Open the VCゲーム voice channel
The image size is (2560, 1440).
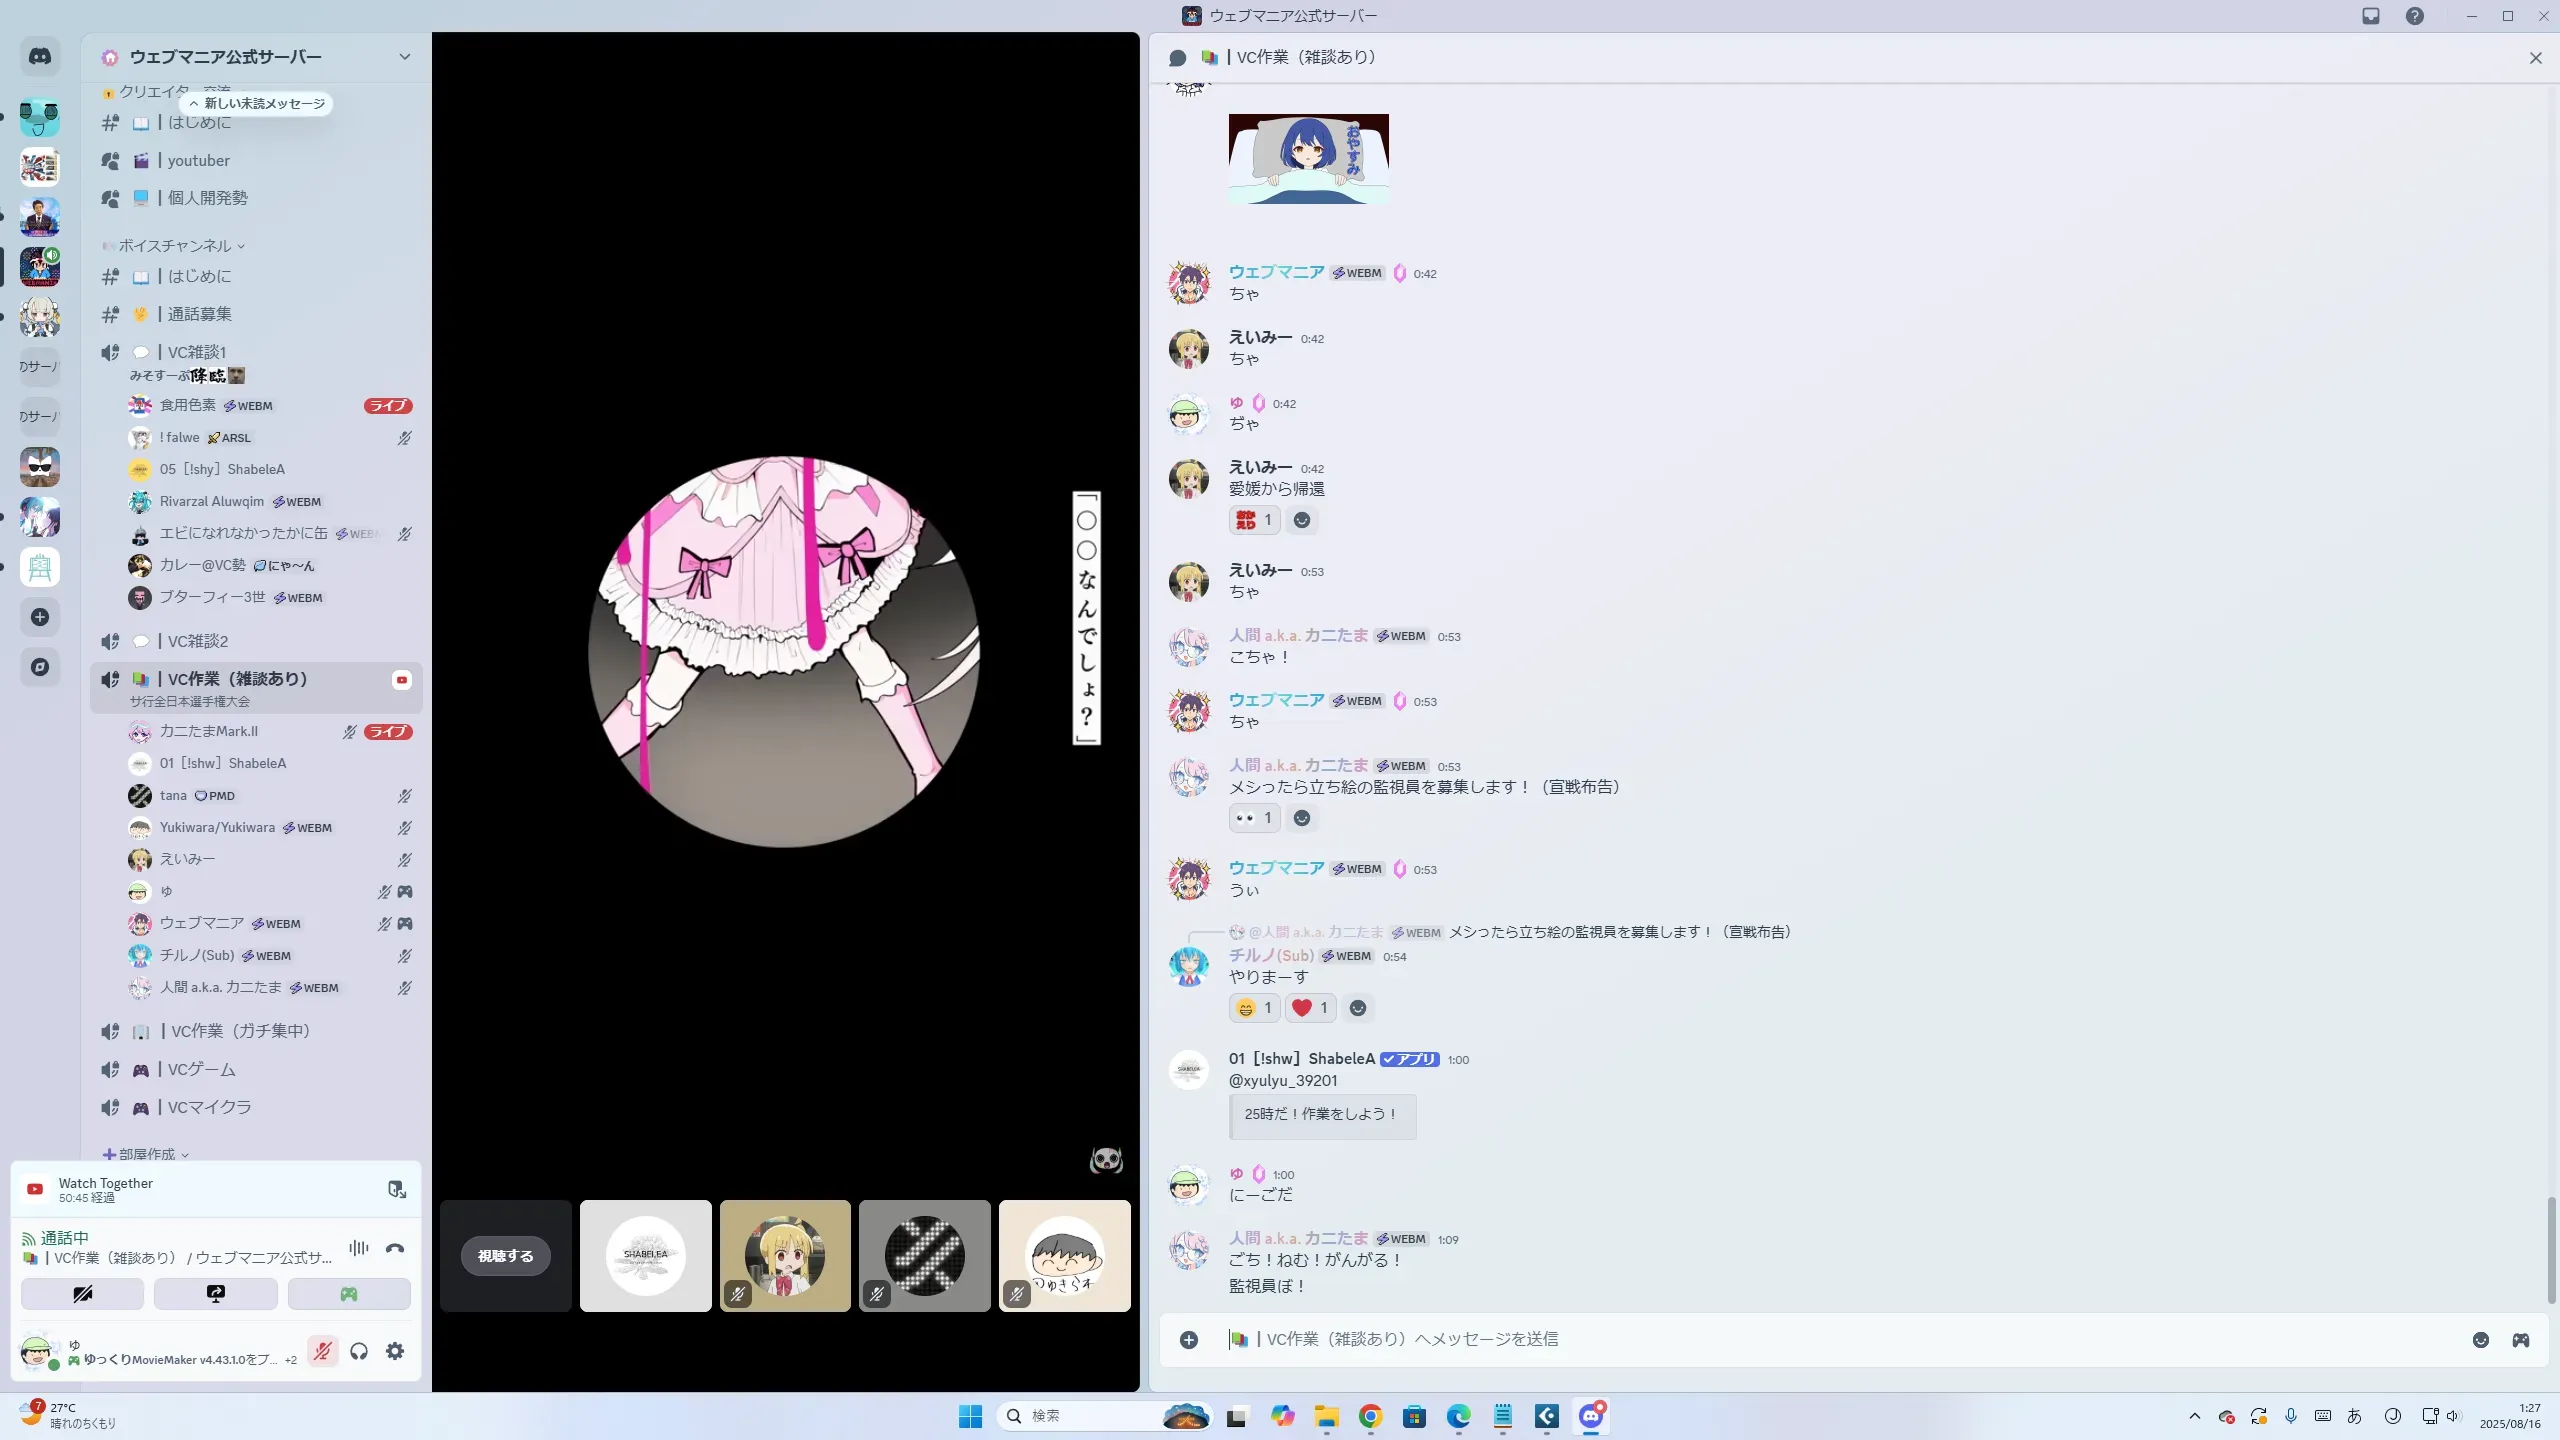(201, 1069)
